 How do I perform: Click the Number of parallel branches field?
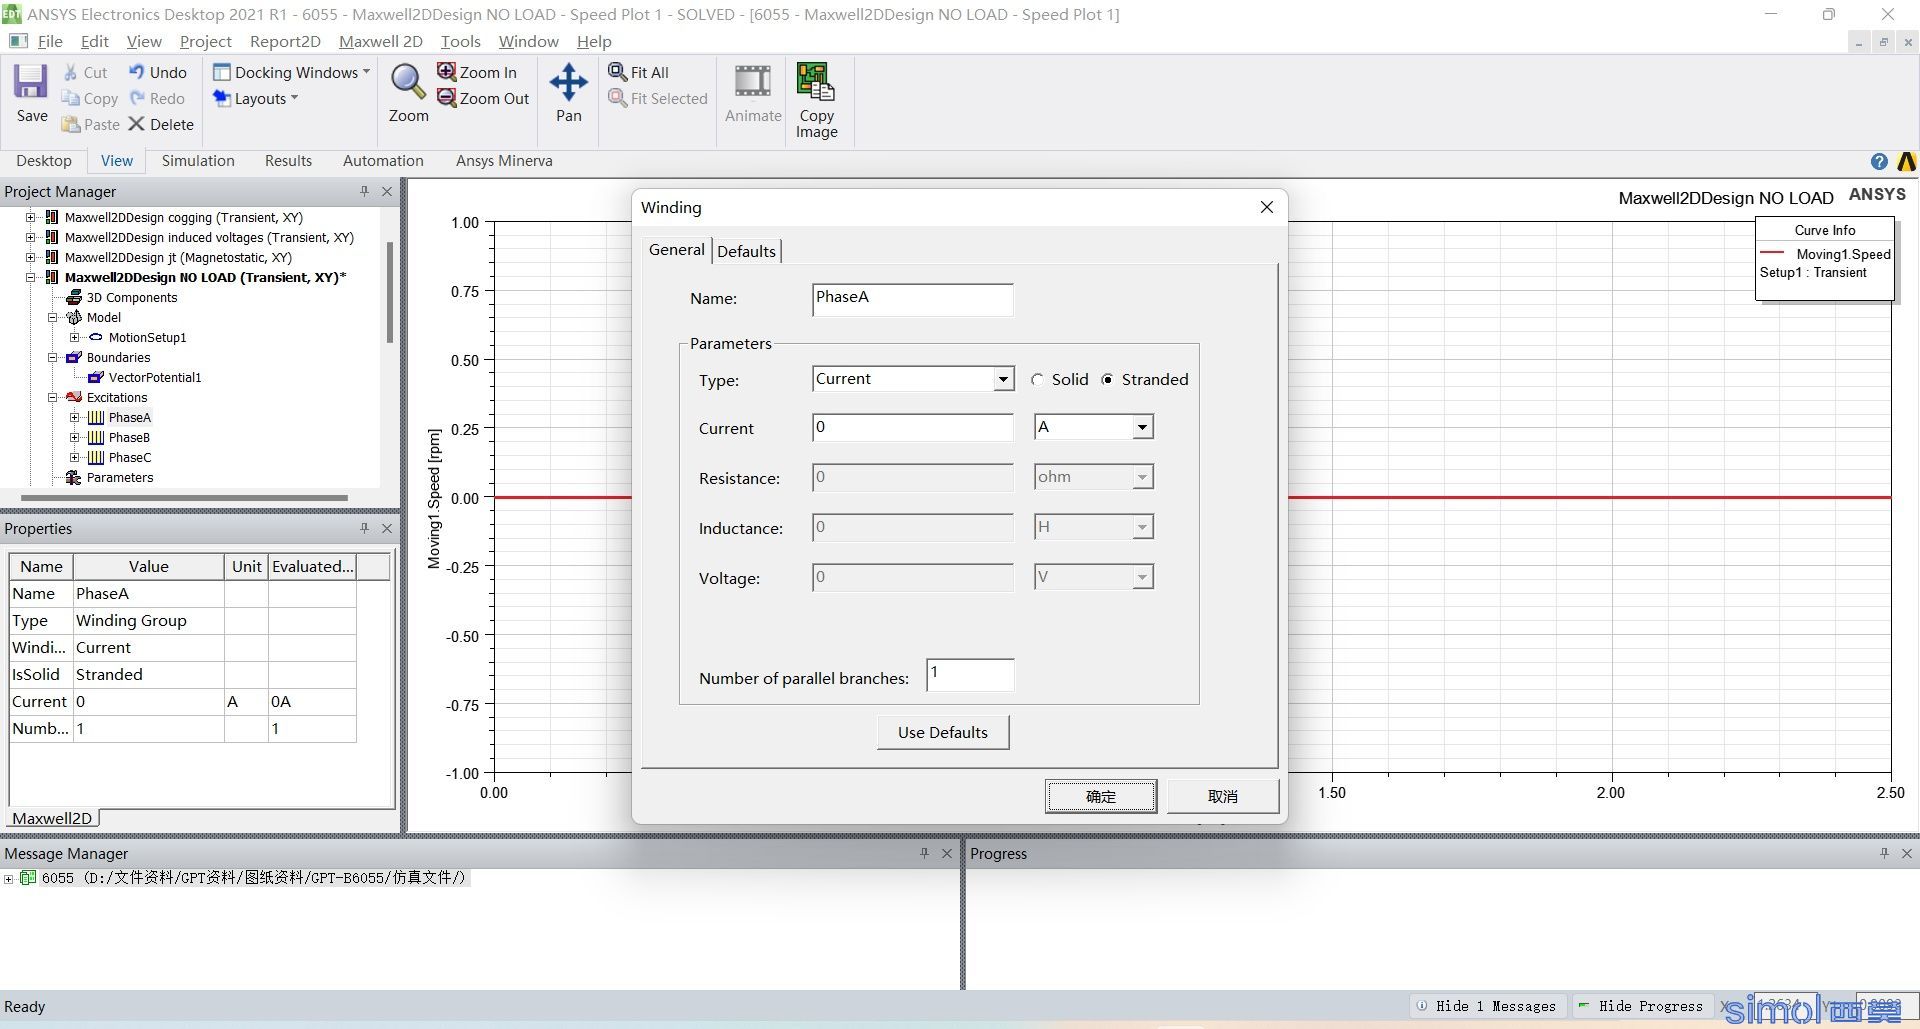(x=970, y=676)
